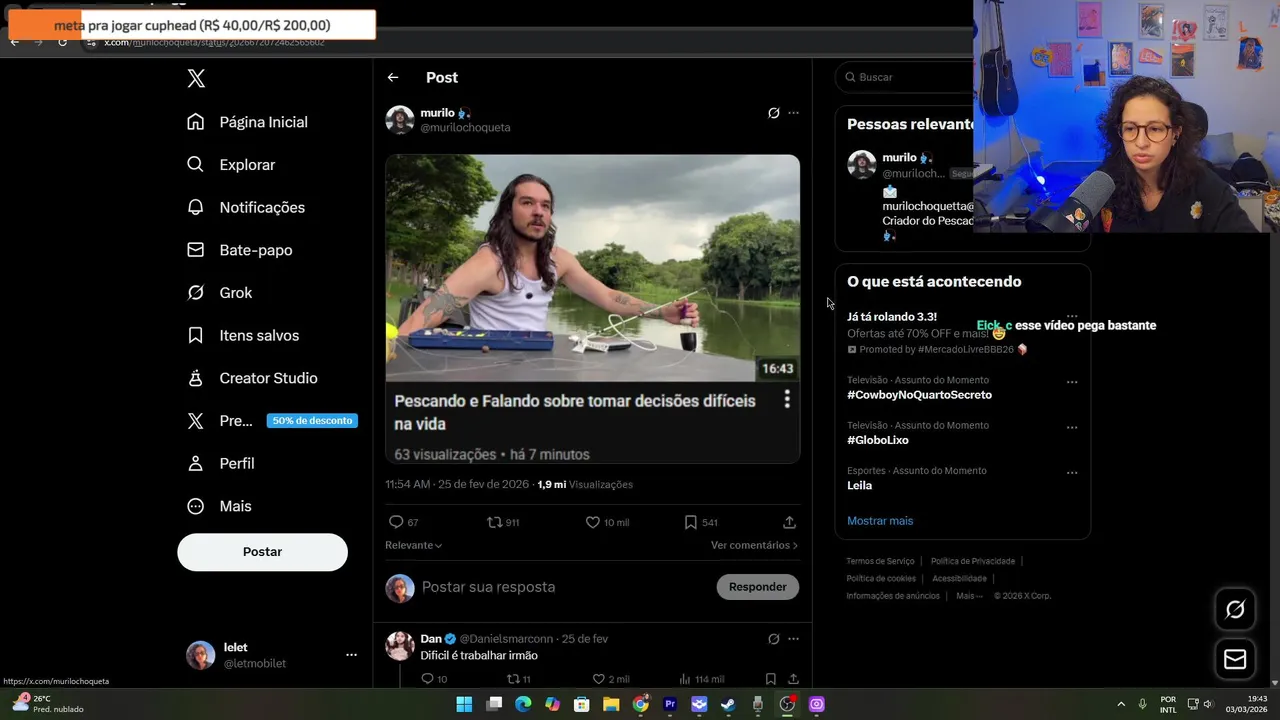Image resolution: width=1280 pixels, height=720 pixels.
Task: Open more options on murilo's post
Action: tap(793, 113)
